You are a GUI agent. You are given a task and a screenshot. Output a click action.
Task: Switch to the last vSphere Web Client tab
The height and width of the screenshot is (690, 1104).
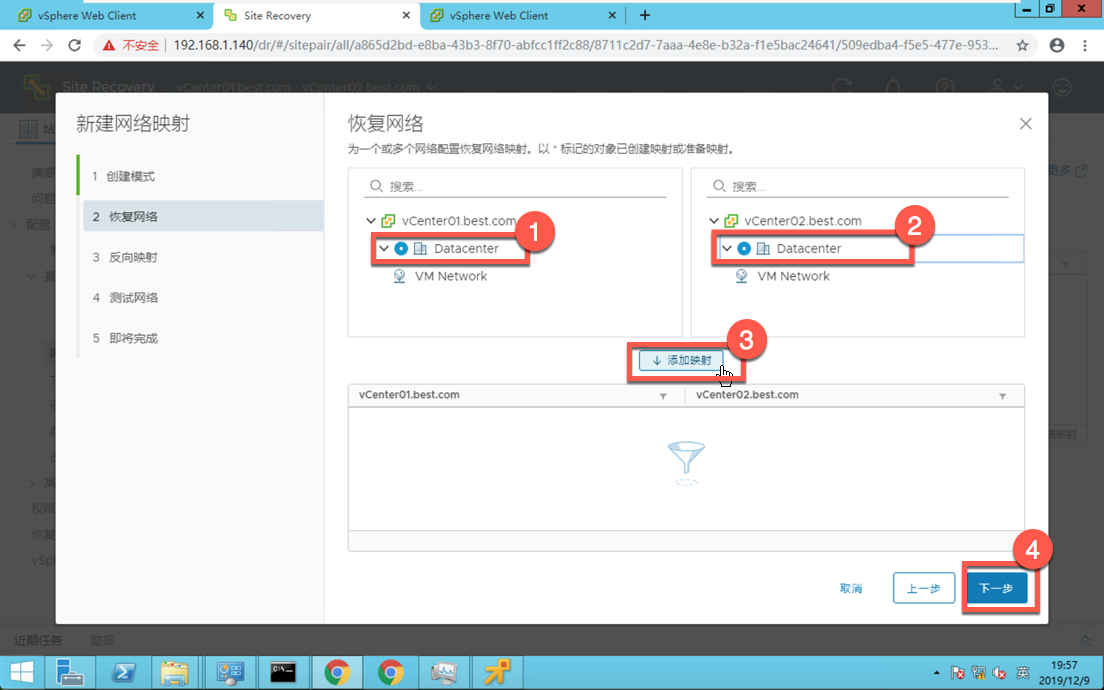(x=521, y=15)
